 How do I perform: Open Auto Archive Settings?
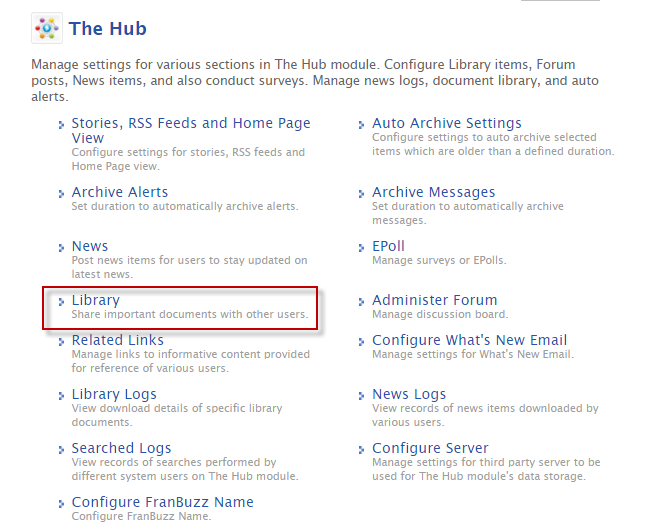tap(446, 123)
